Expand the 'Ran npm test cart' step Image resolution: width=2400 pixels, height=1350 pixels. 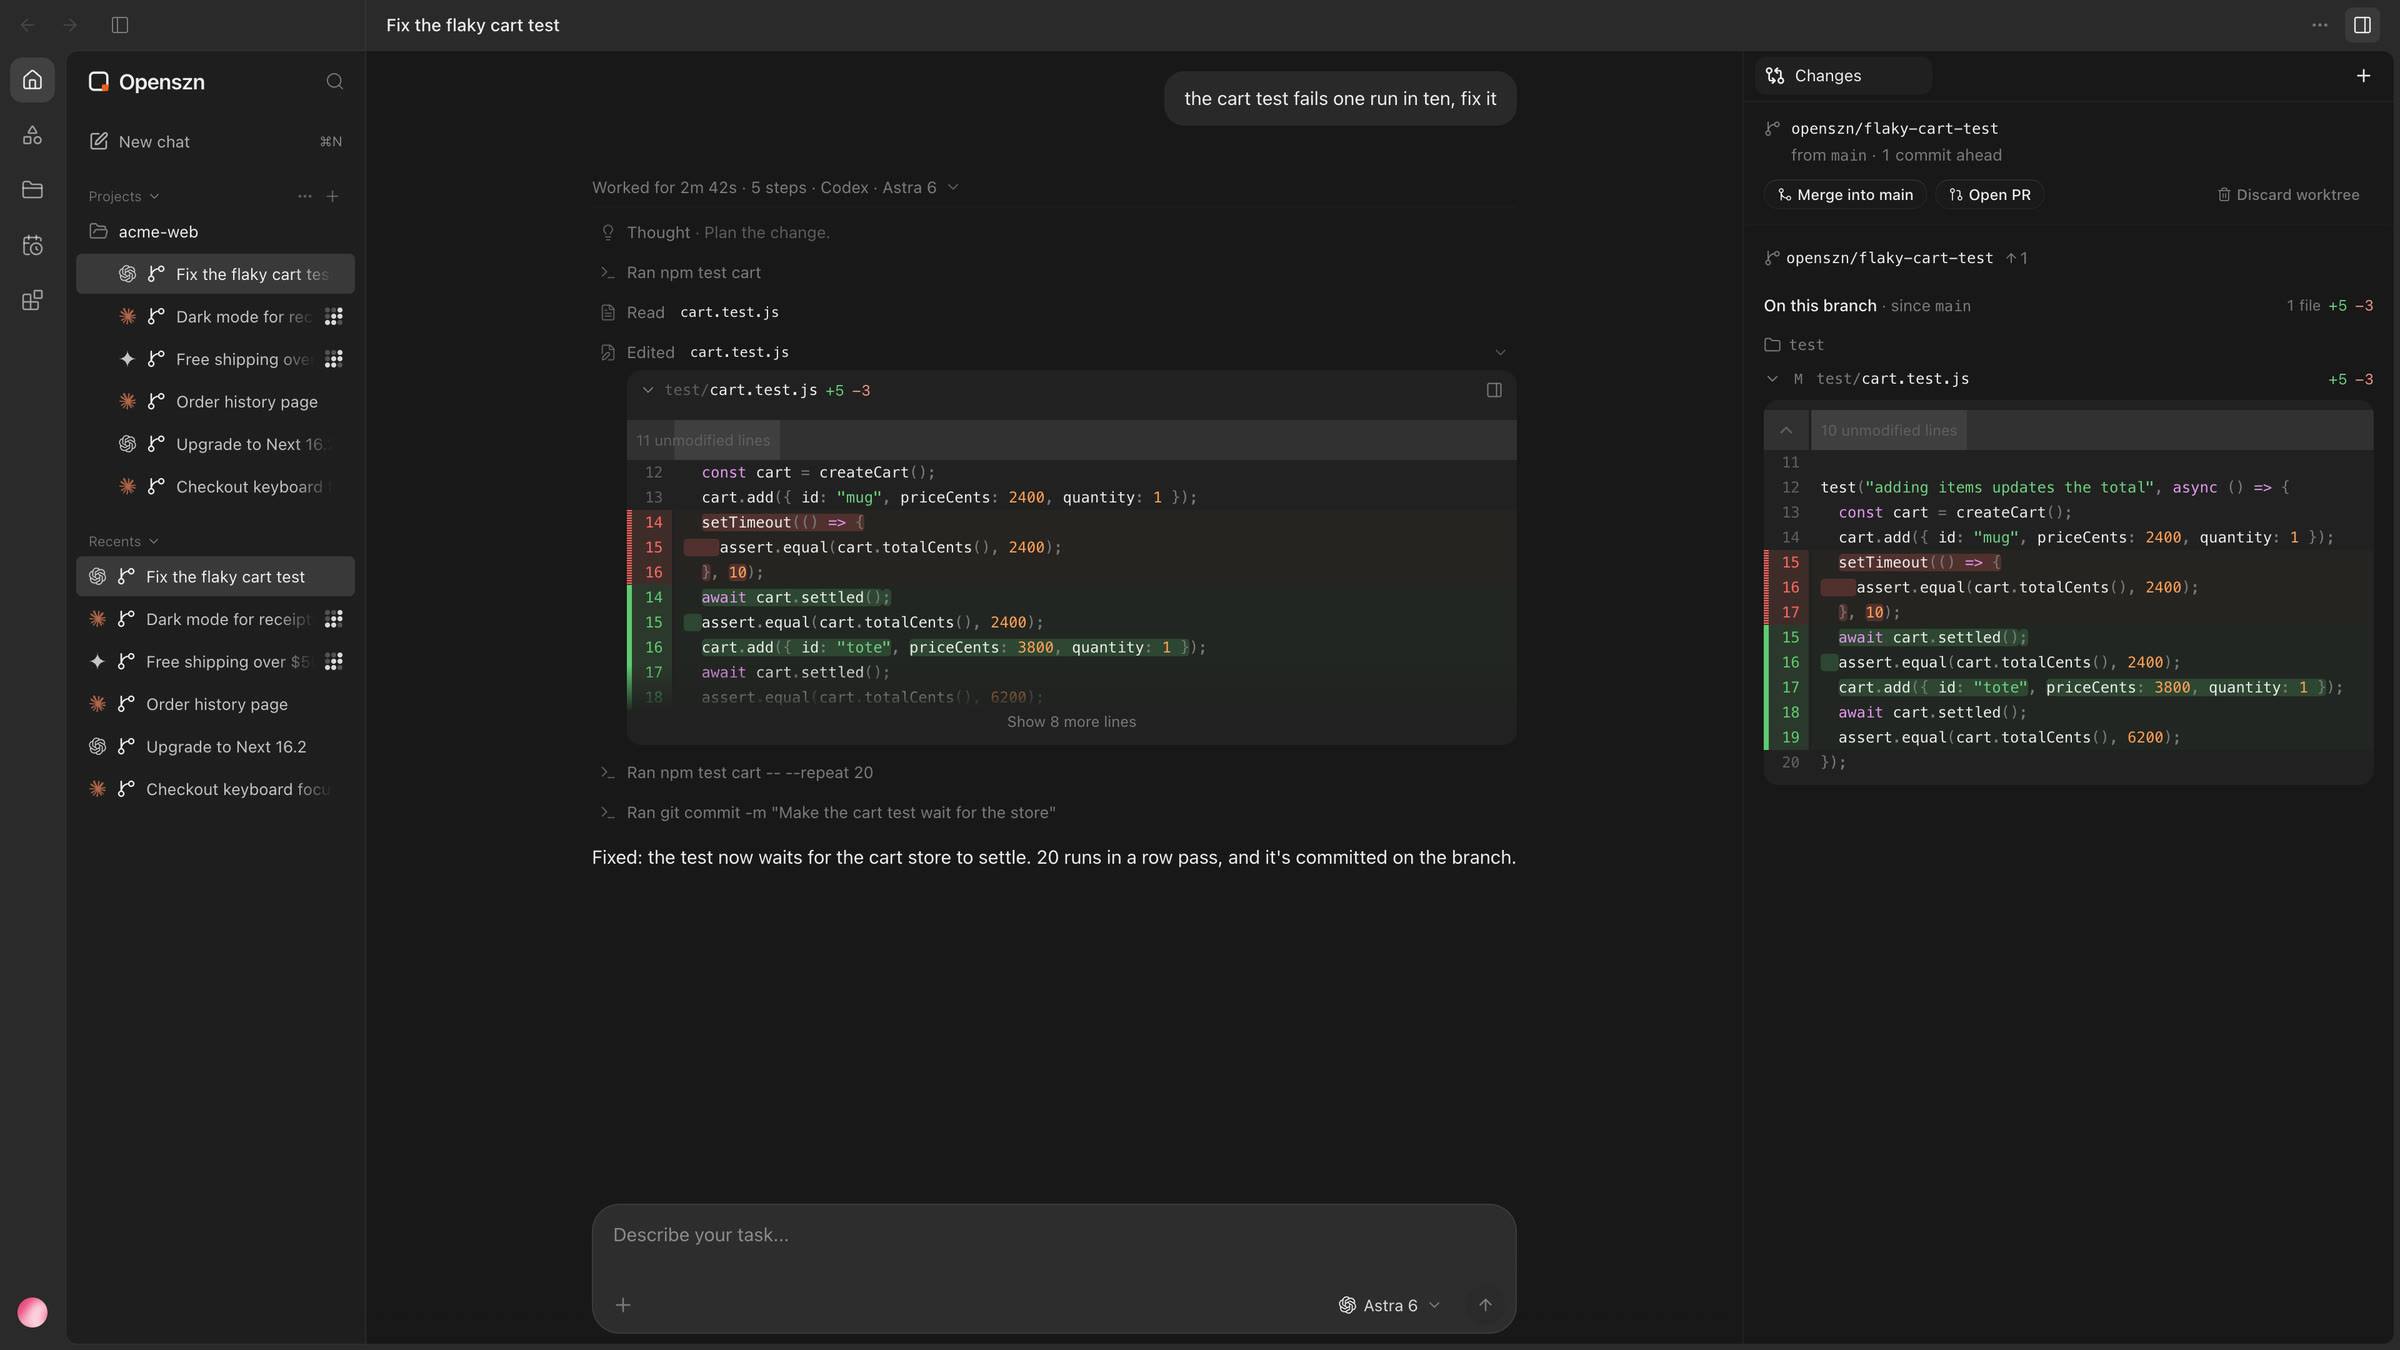point(694,273)
